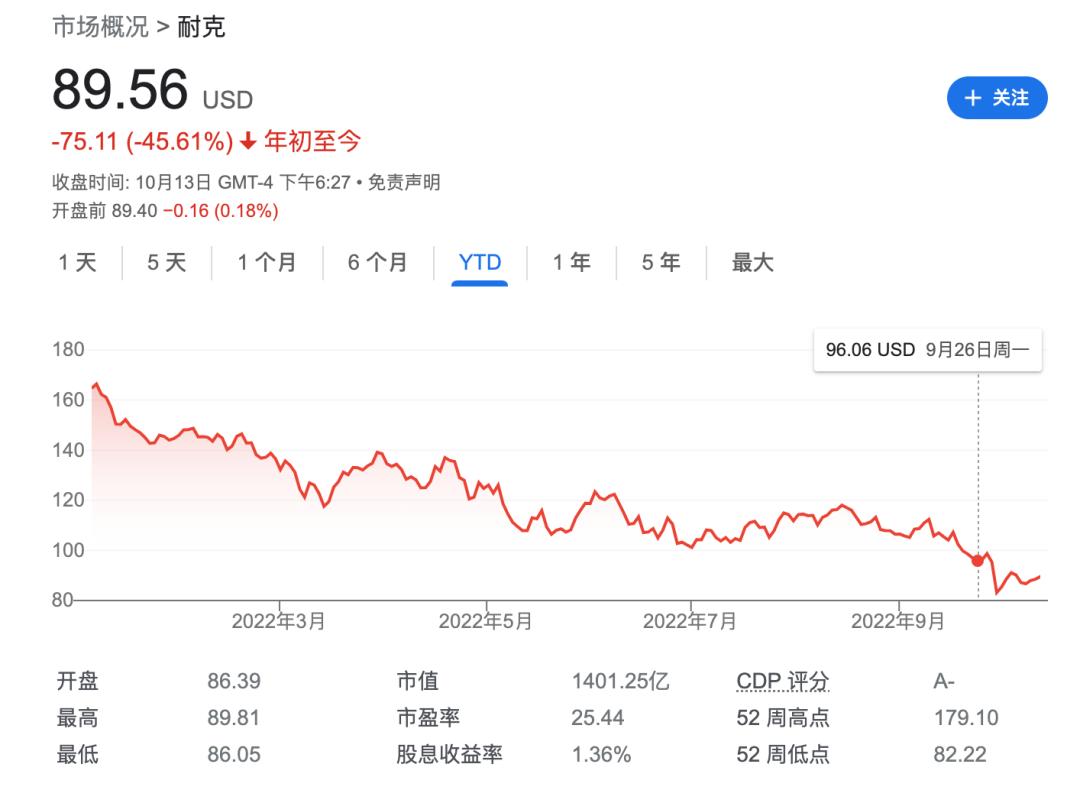The image size is (1080, 790).
Task: Click the 180 y-axis label
Action: 68,349
